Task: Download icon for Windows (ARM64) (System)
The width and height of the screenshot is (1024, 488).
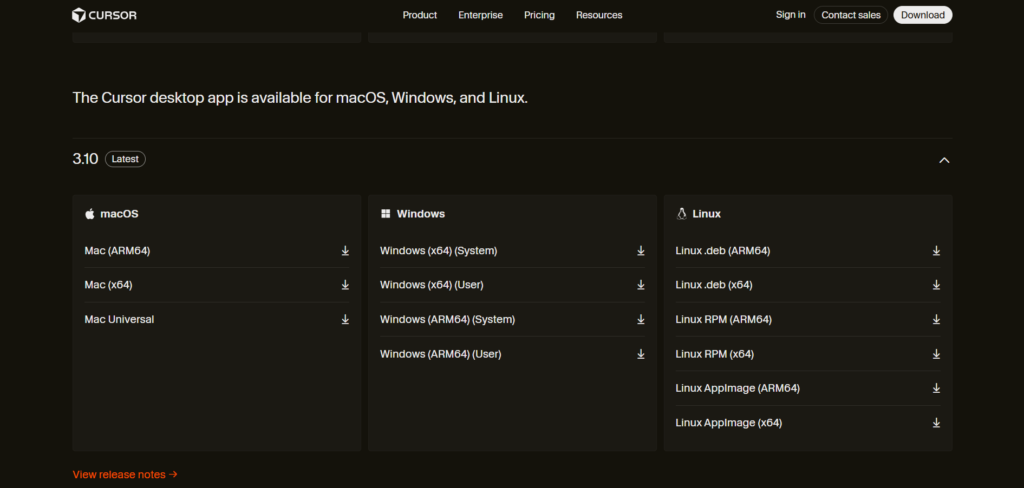Action: pyautogui.click(x=641, y=319)
